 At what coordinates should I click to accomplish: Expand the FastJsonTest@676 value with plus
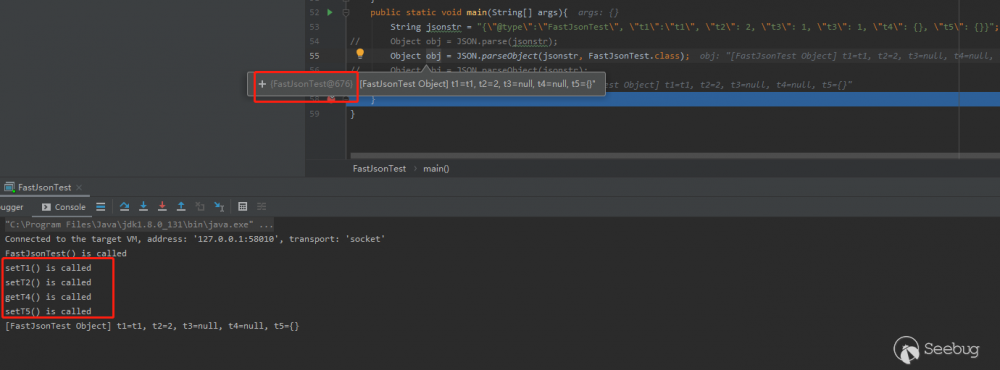point(262,84)
